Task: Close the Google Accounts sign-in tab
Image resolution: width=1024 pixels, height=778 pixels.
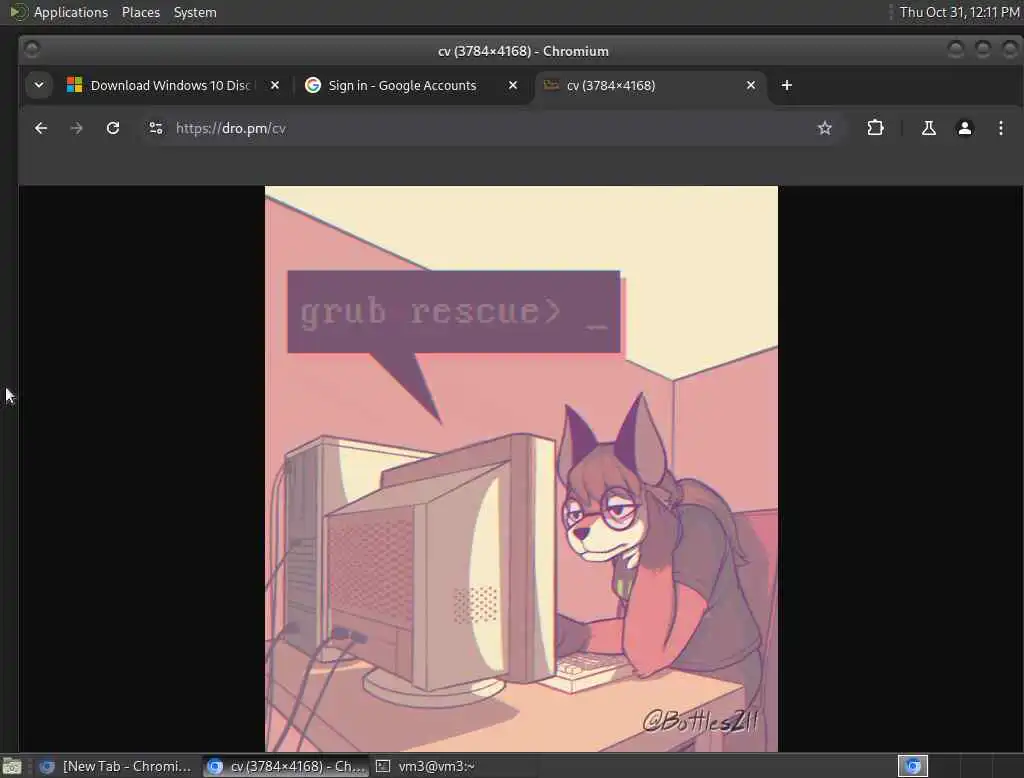Action: coord(513,86)
